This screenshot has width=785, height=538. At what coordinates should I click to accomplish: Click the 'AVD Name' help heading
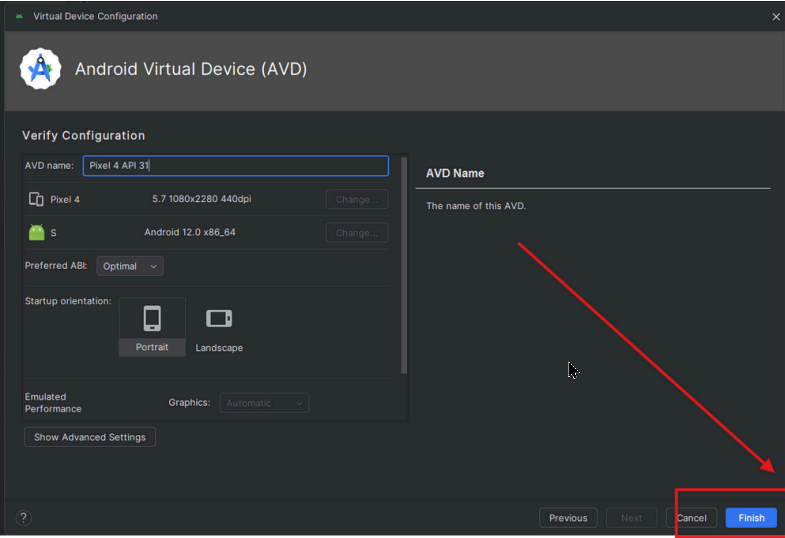[455, 173]
